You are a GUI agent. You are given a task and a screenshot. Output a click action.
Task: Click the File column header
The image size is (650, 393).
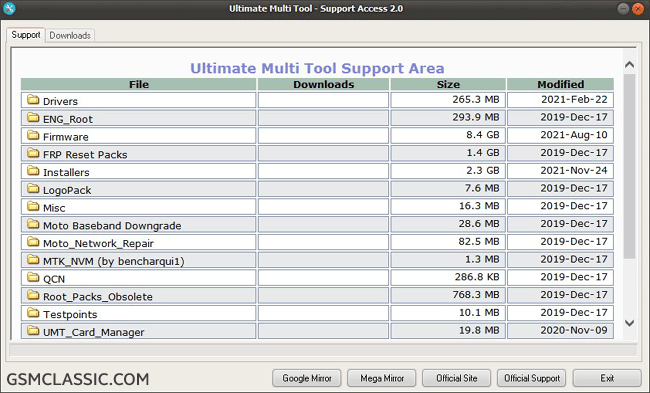point(138,84)
